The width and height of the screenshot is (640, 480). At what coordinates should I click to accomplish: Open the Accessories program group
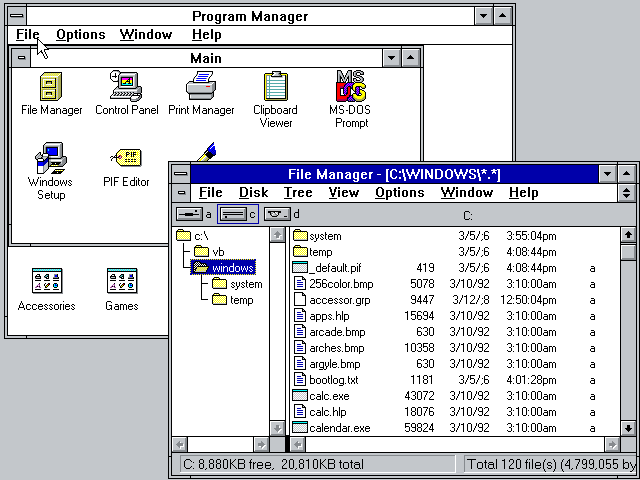tap(46, 283)
